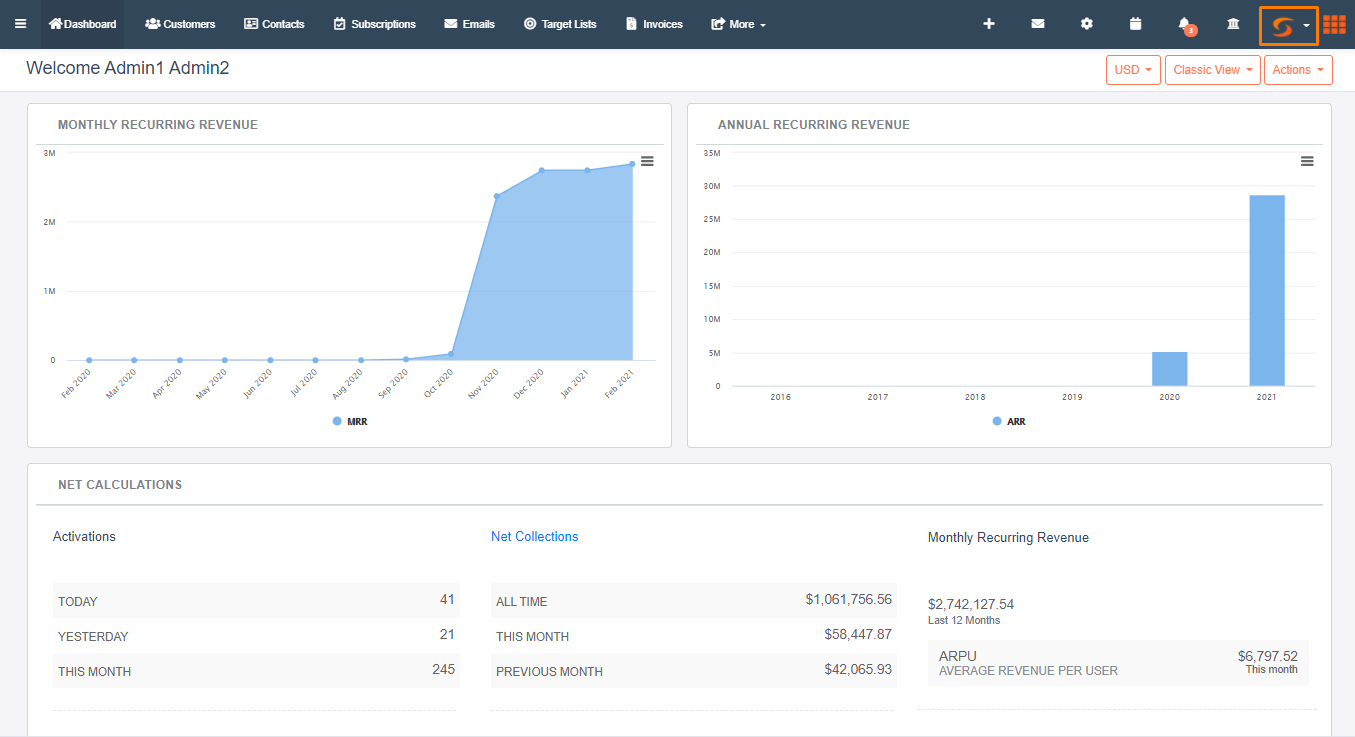
Task: Expand the More navigation dropdown
Action: point(738,24)
